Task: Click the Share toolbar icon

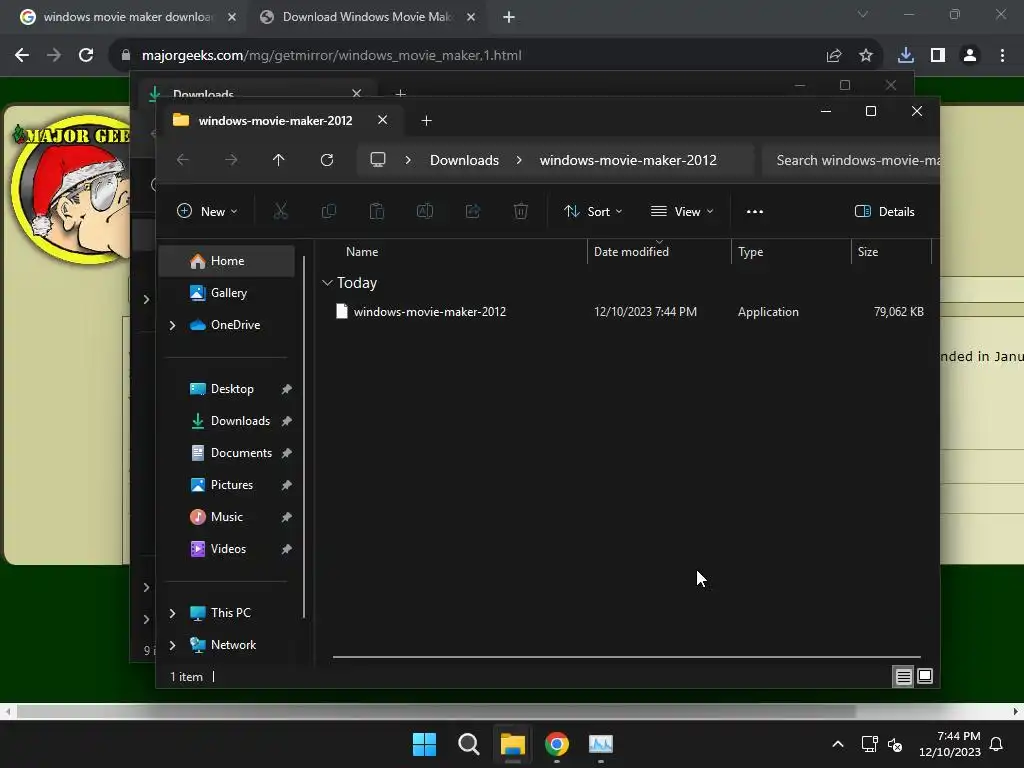Action: [x=473, y=212]
